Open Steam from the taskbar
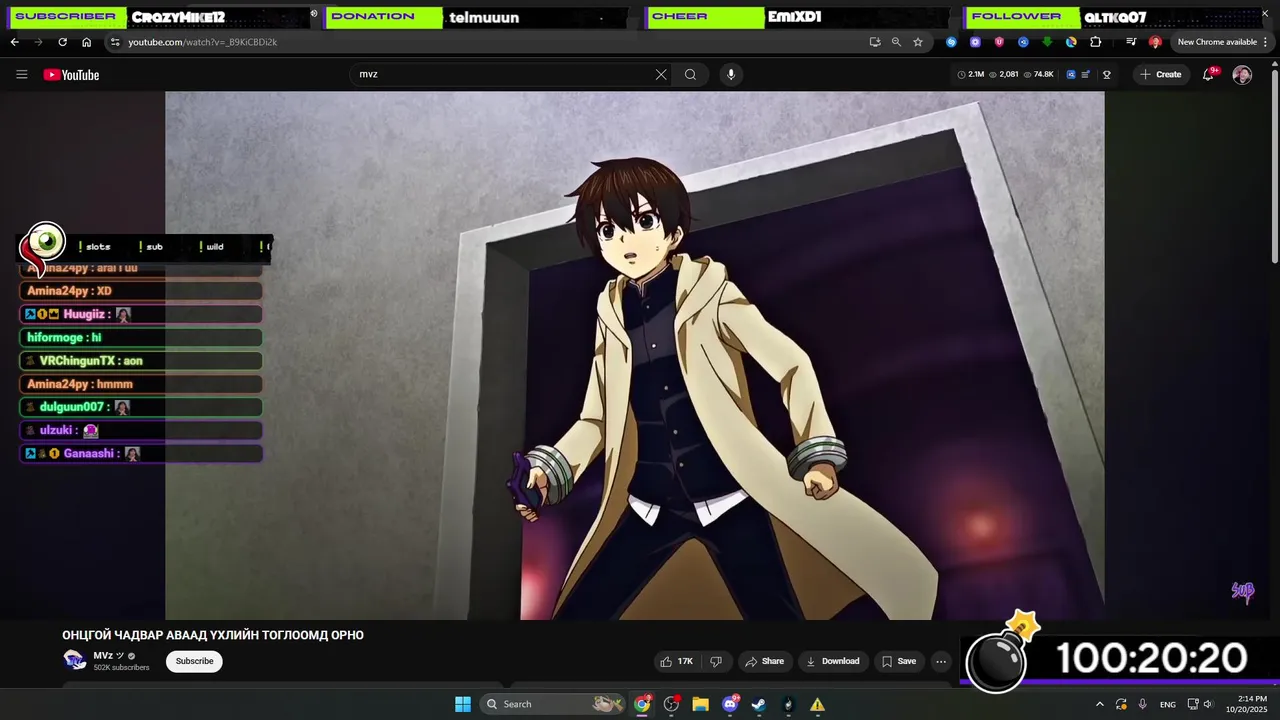 759,704
